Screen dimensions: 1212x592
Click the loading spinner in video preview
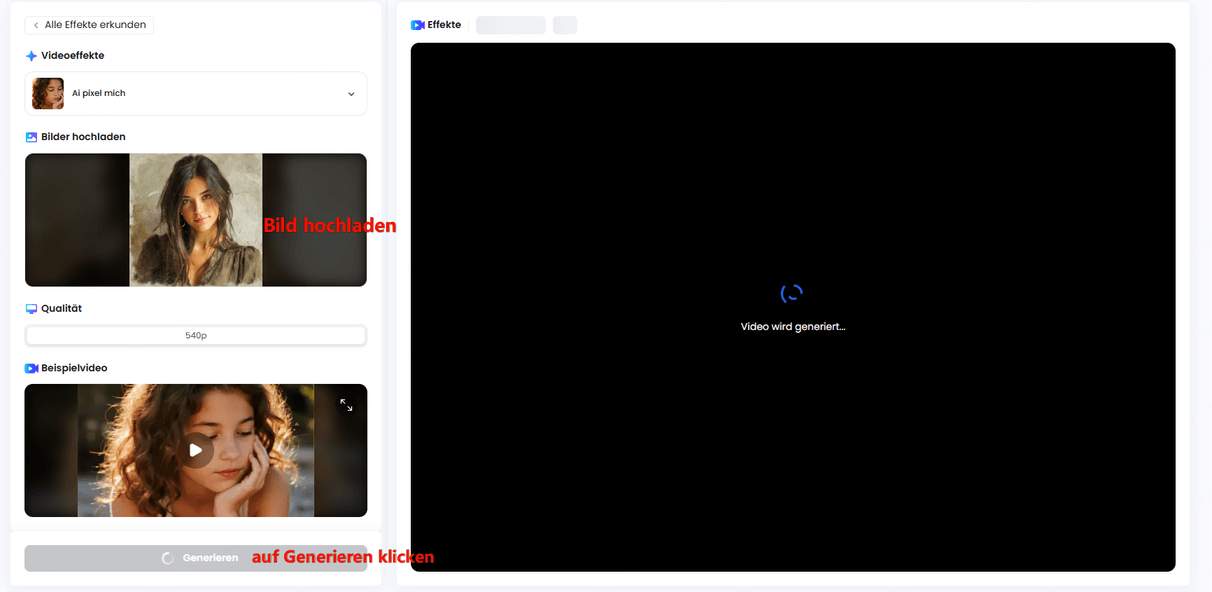pyautogui.click(x=792, y=293)
